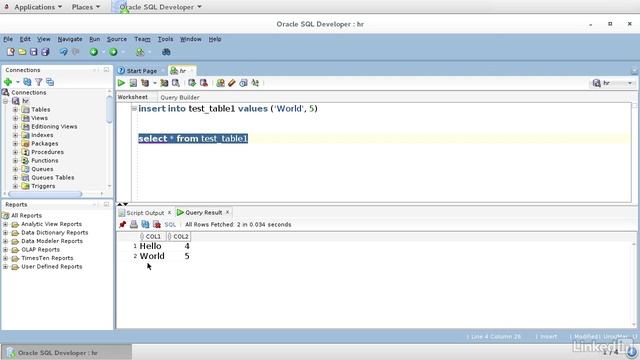Click the Commit icon
The width and height of the screenshot is (640, 360).
click(192, 83)
